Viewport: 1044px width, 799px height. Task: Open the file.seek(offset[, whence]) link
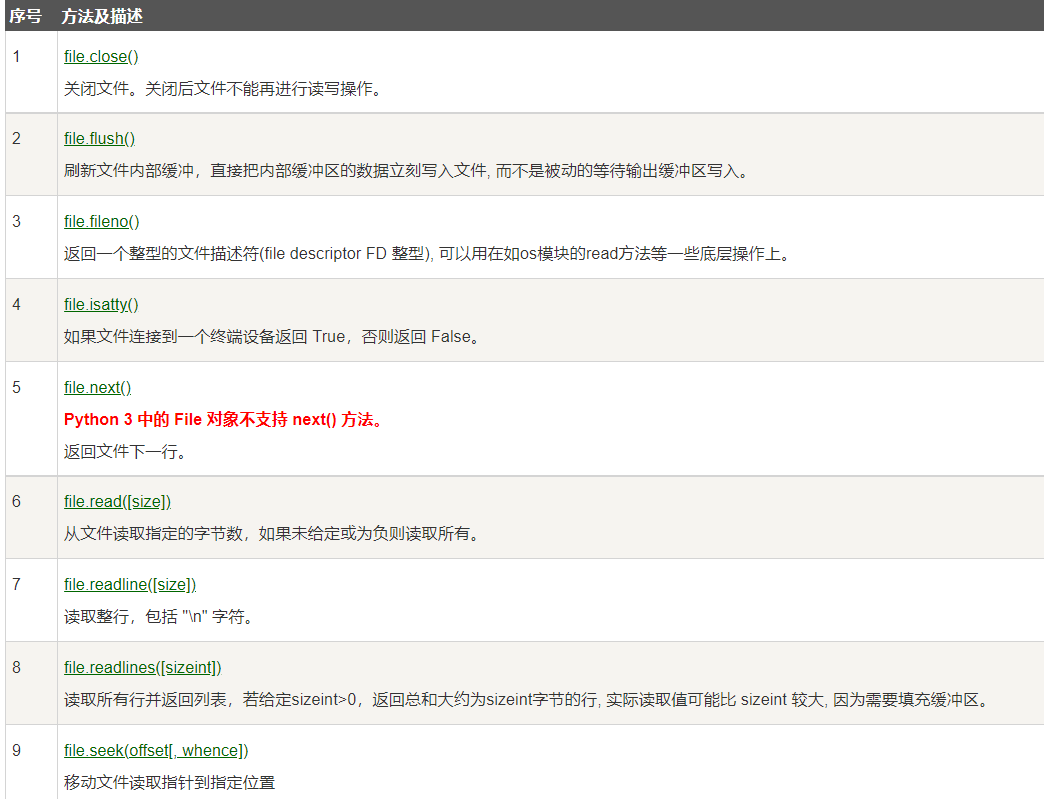click(x=156, y=750)
